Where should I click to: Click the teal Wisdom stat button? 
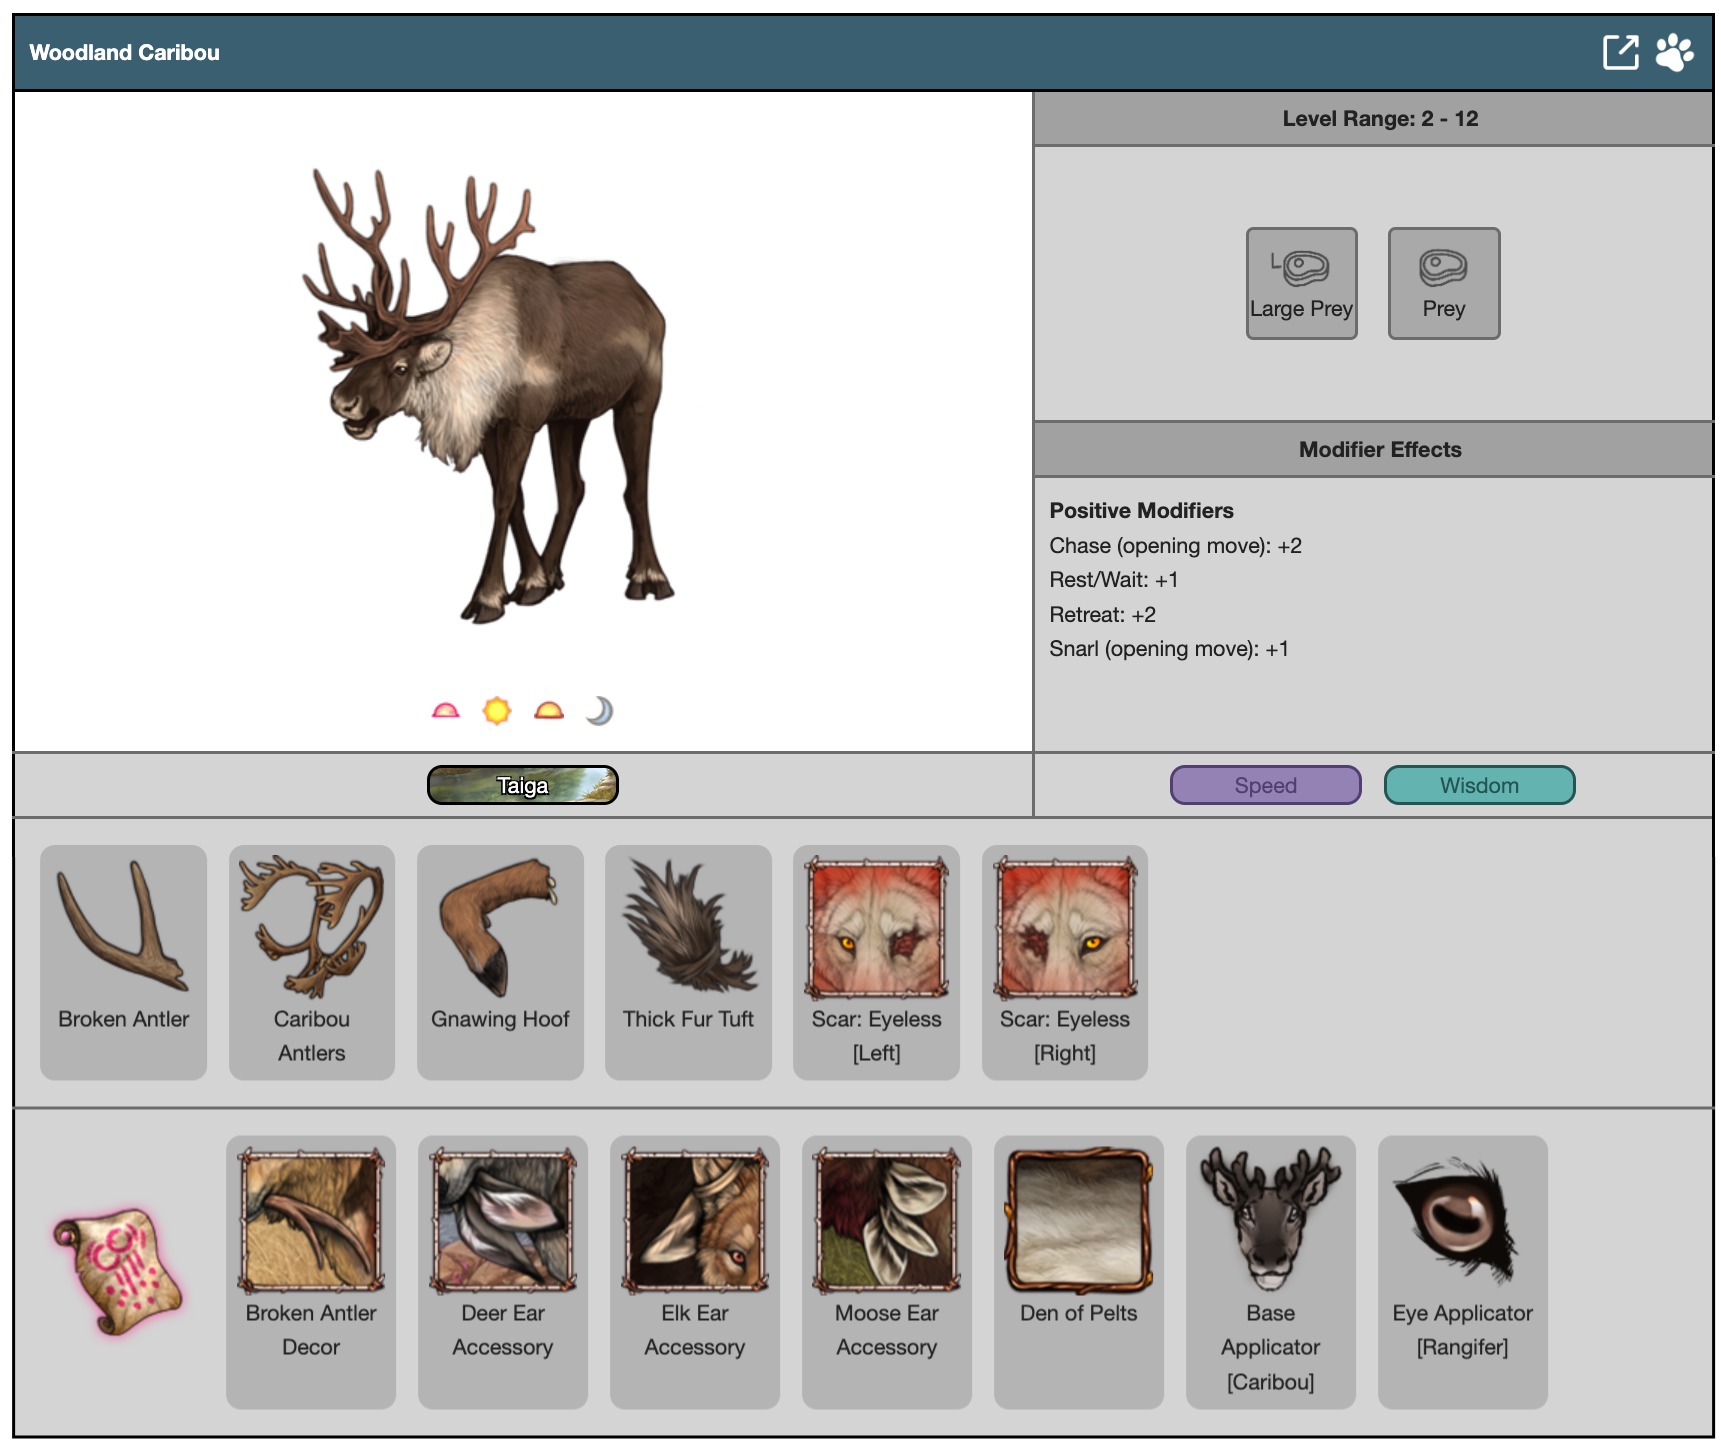coord(1479,785)
